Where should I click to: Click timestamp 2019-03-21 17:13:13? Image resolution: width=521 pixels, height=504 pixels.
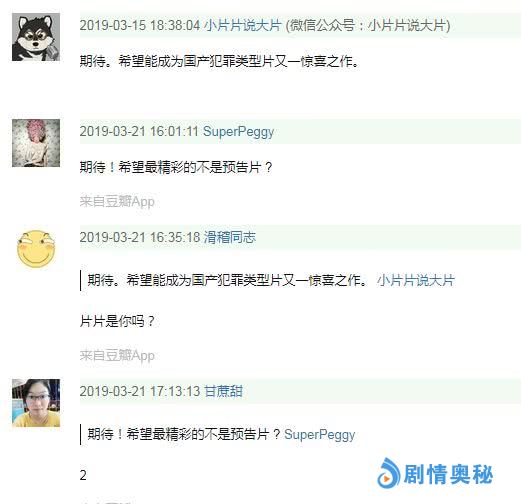[x=140, y=391]
